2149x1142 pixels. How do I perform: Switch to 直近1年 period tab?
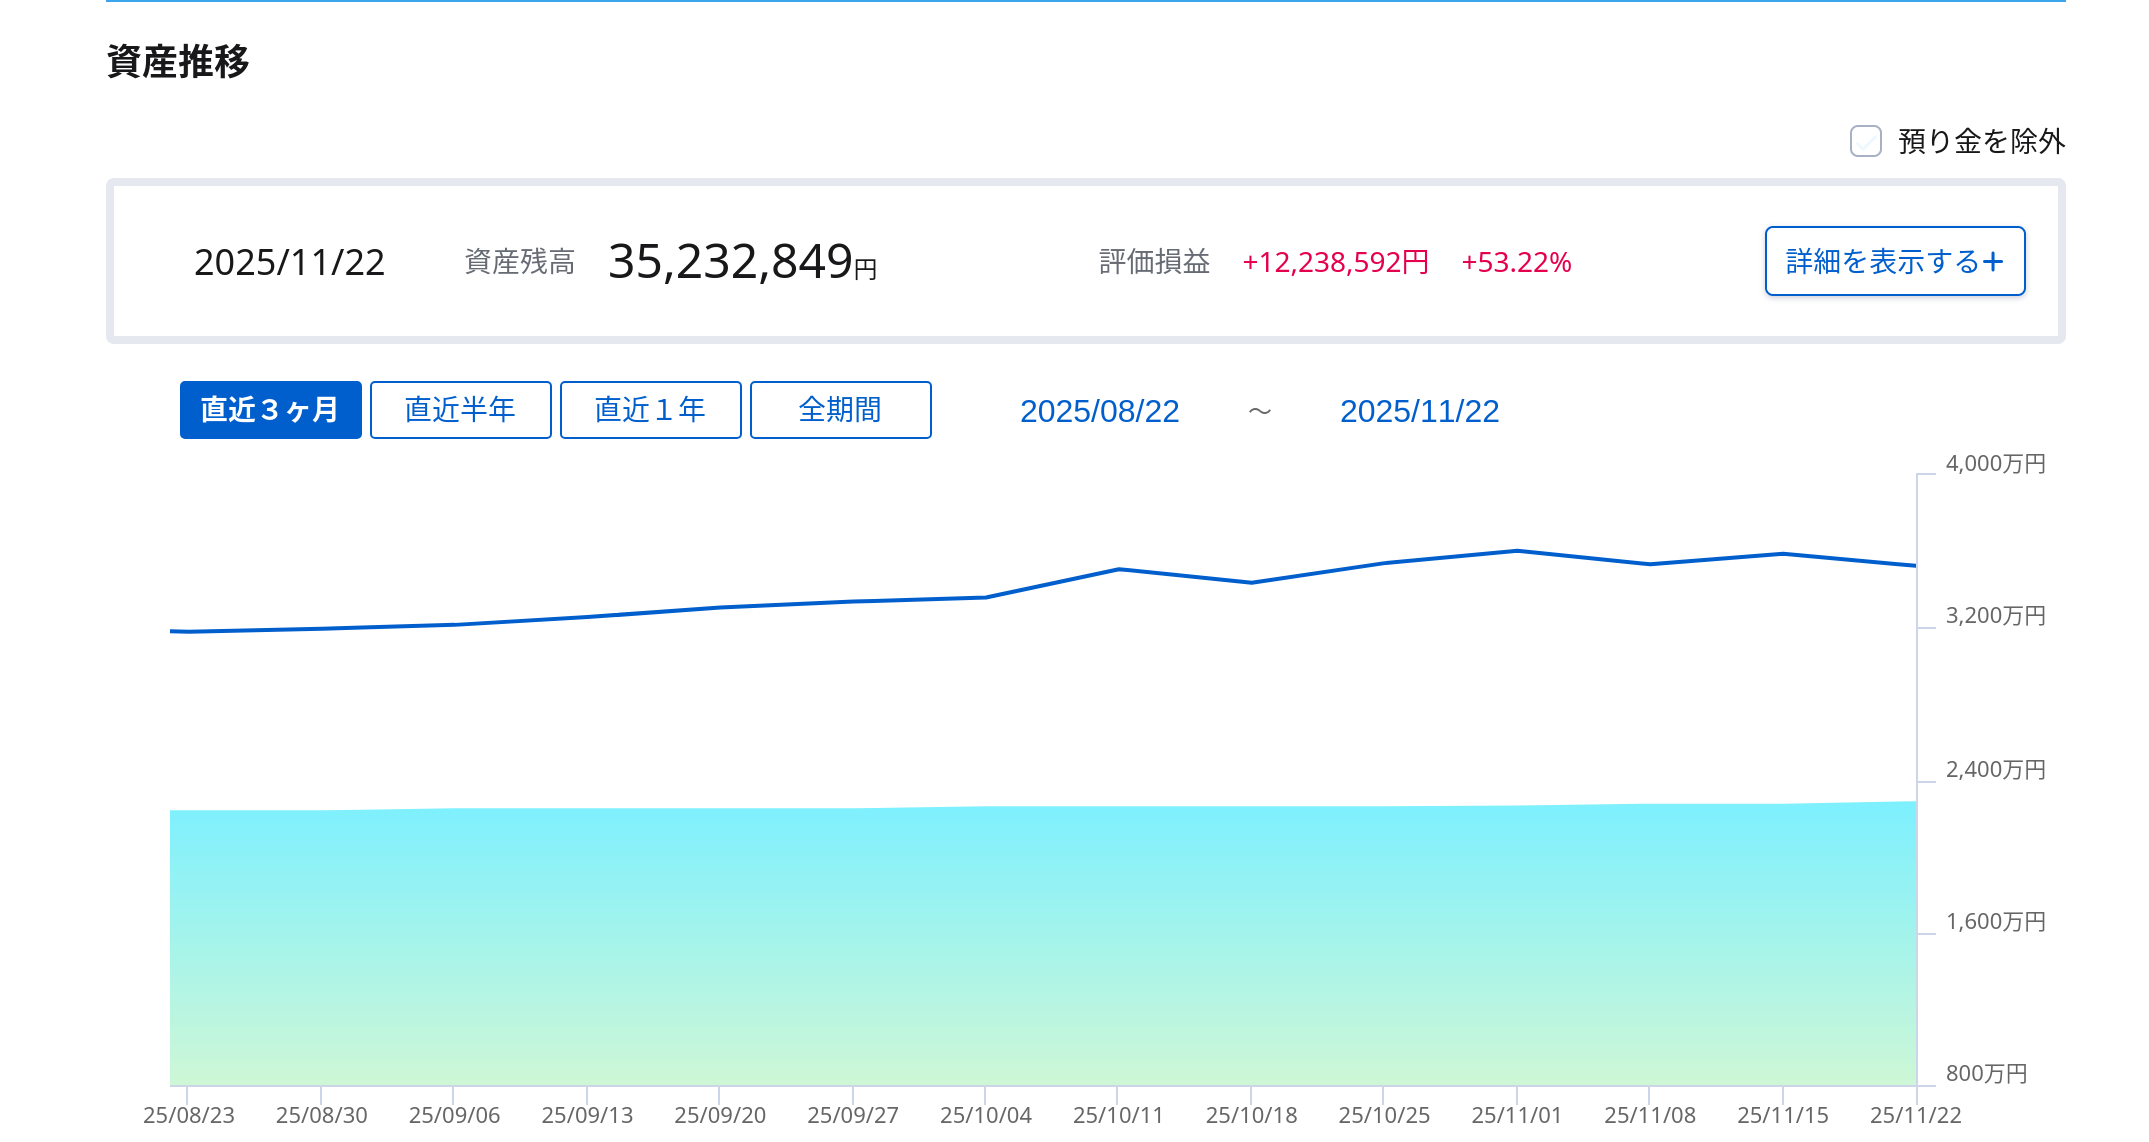click(650, 410)
